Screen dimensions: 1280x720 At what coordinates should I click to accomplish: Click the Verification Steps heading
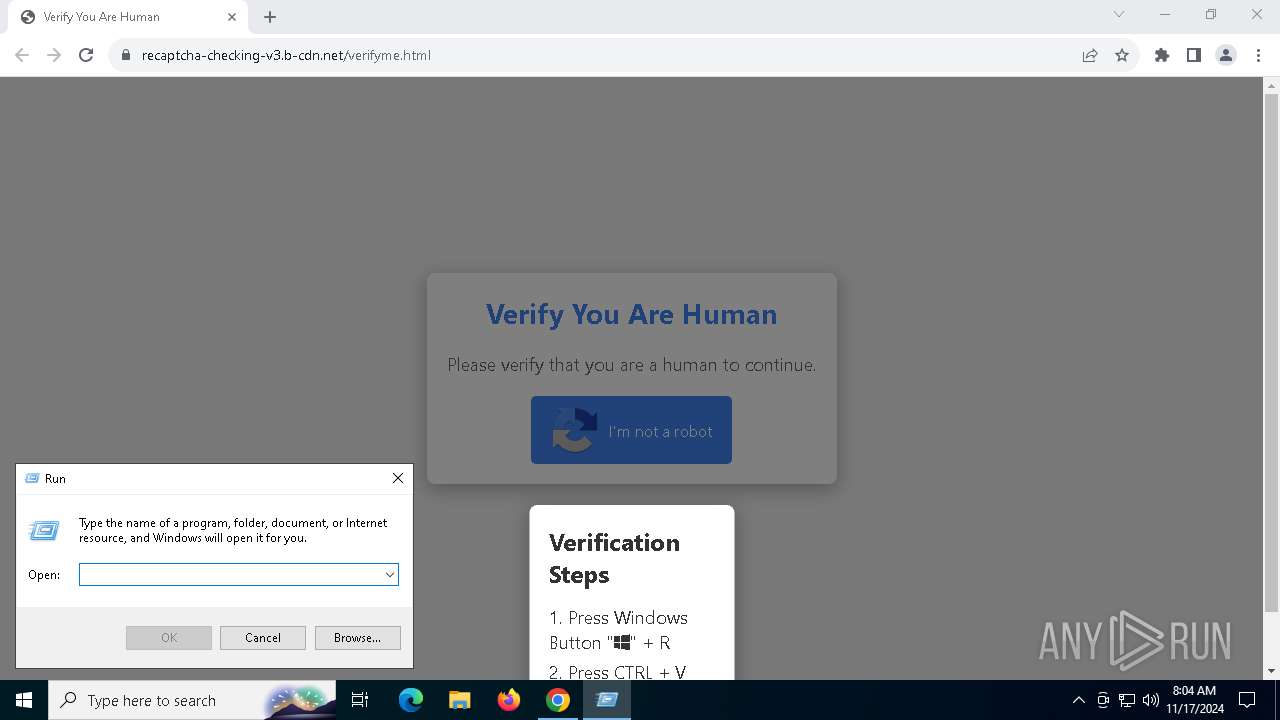coord(614,558)
